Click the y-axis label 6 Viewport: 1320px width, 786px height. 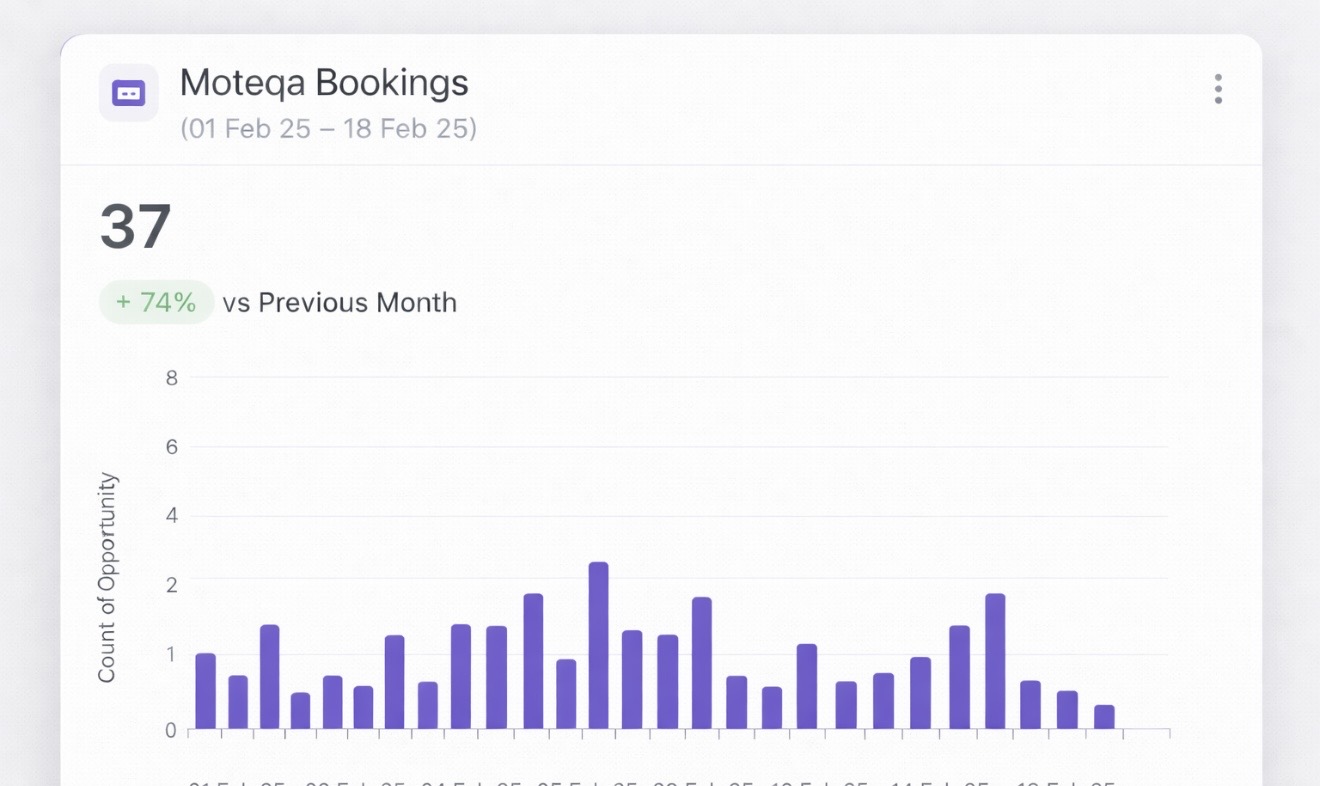172,447
